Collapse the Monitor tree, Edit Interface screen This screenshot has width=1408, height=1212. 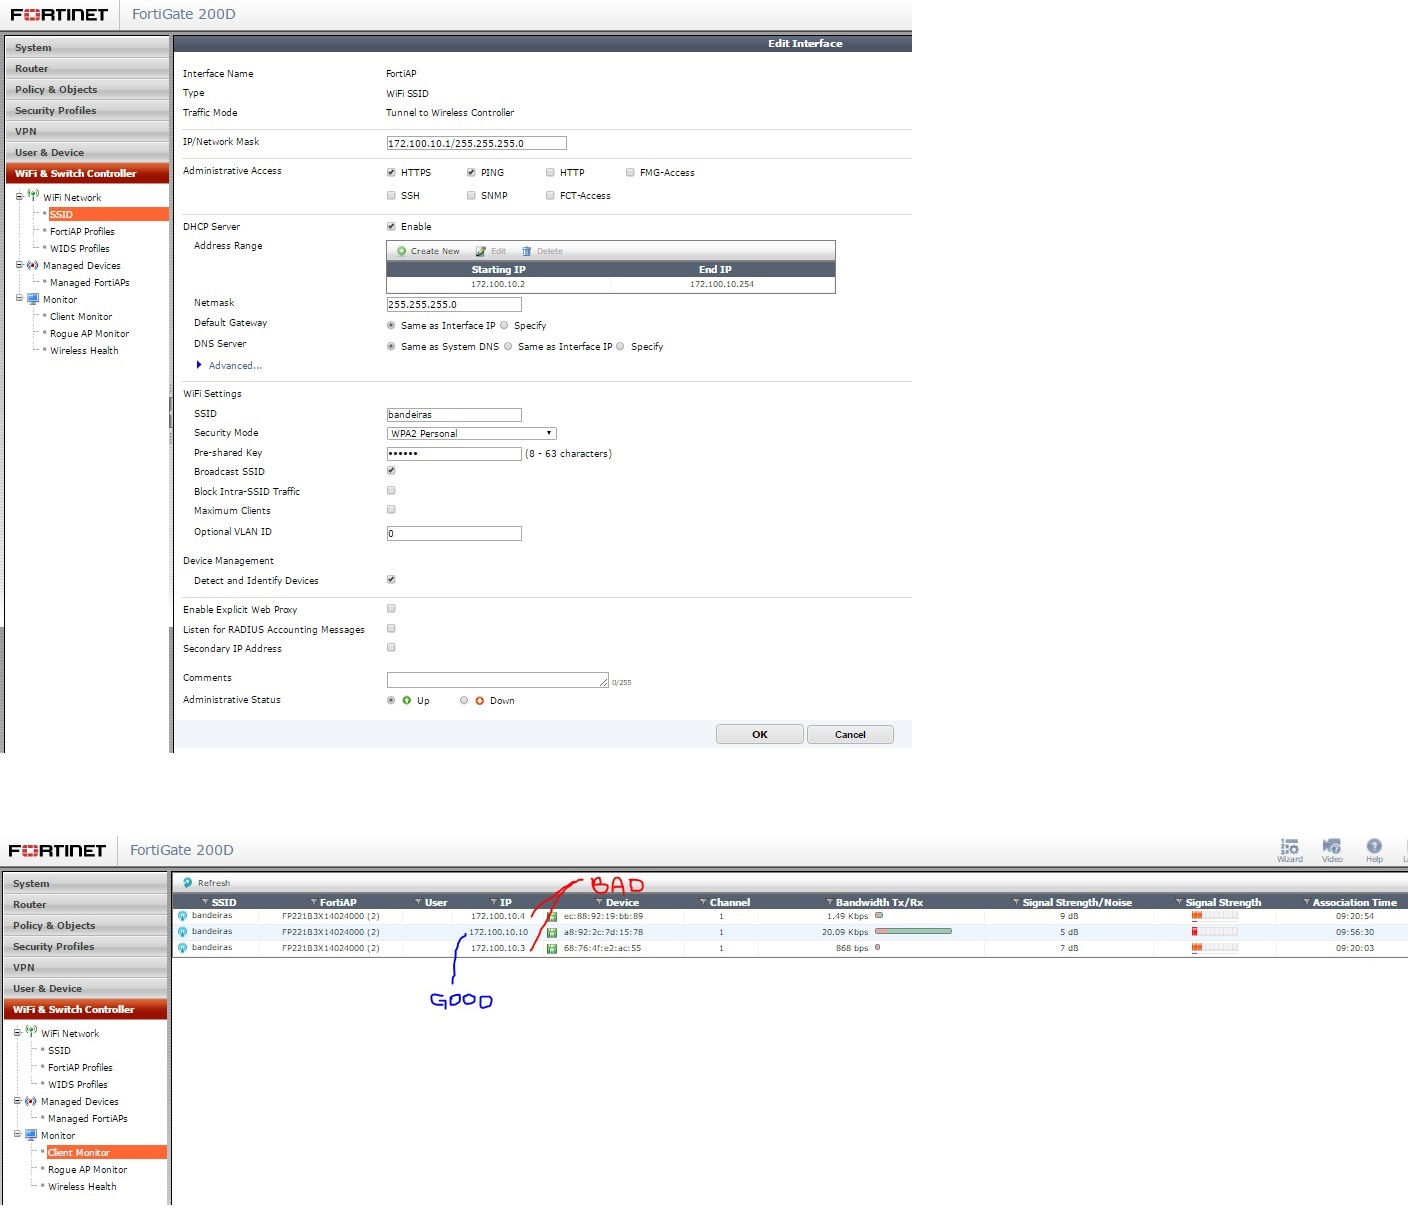click(x=19, y=299)
